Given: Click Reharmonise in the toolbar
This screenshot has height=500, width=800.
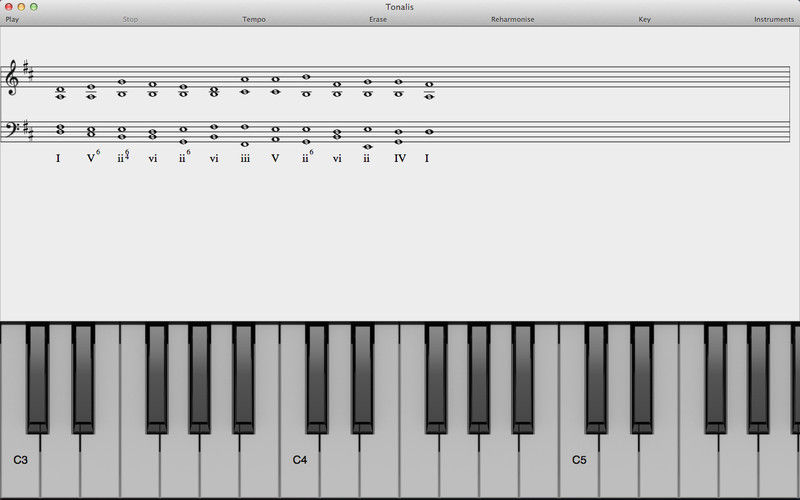Looking at the screenshot, I should 513,19.
